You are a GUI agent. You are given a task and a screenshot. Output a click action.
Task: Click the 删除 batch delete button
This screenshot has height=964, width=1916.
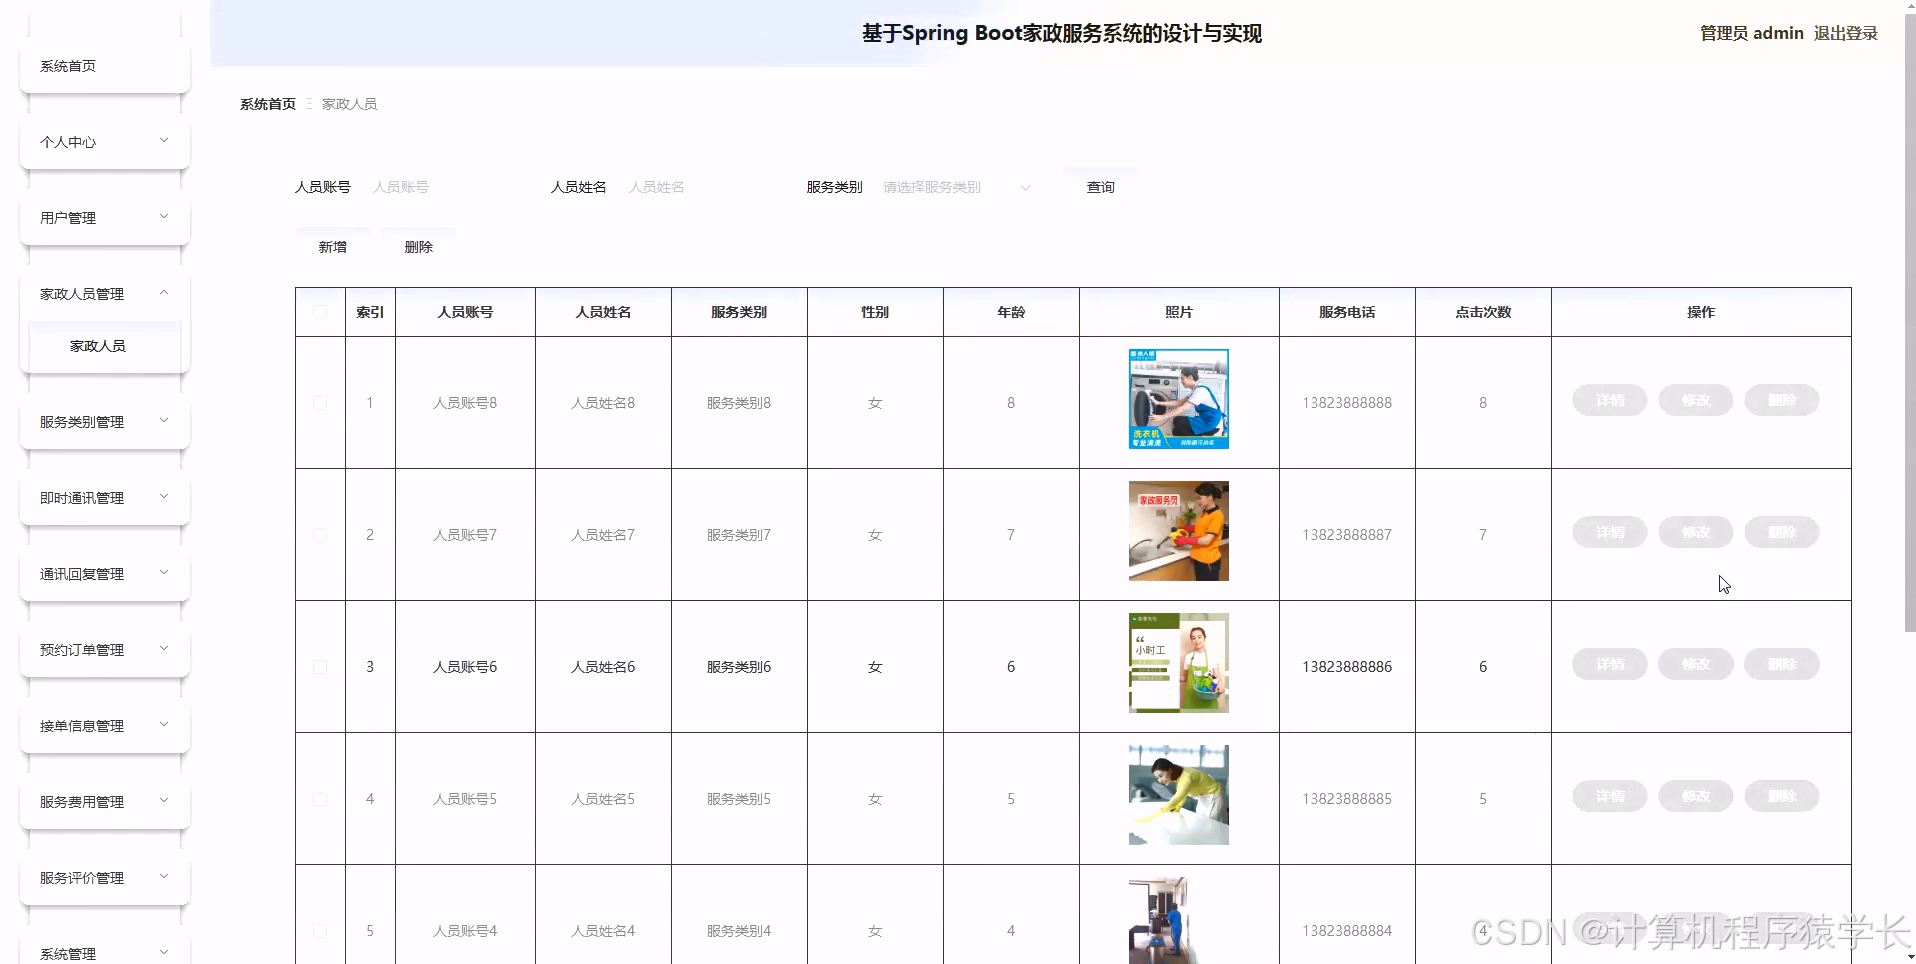pyautogui.click(x=418, y=246)
